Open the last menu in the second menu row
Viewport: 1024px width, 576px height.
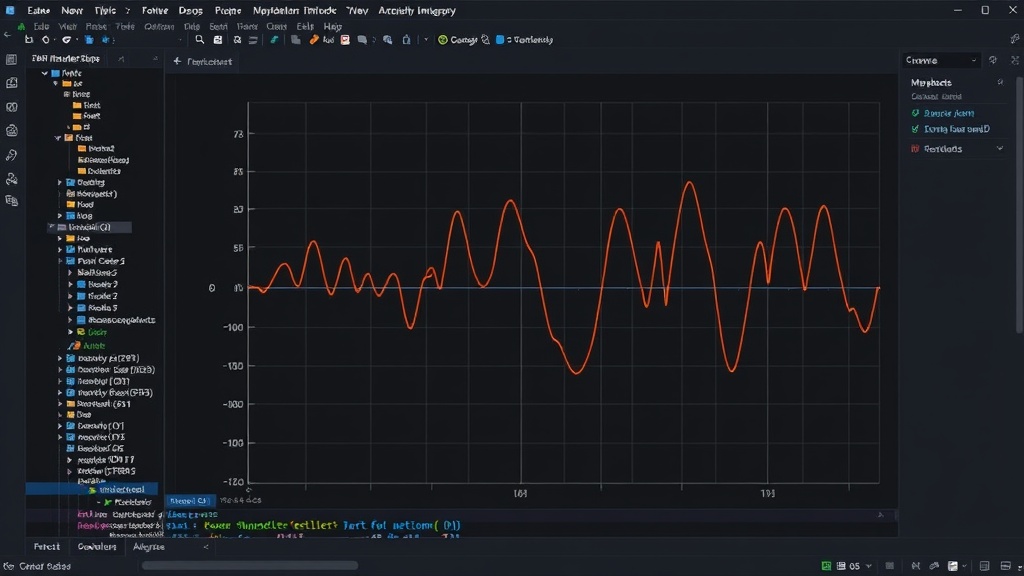coord(332,26)
